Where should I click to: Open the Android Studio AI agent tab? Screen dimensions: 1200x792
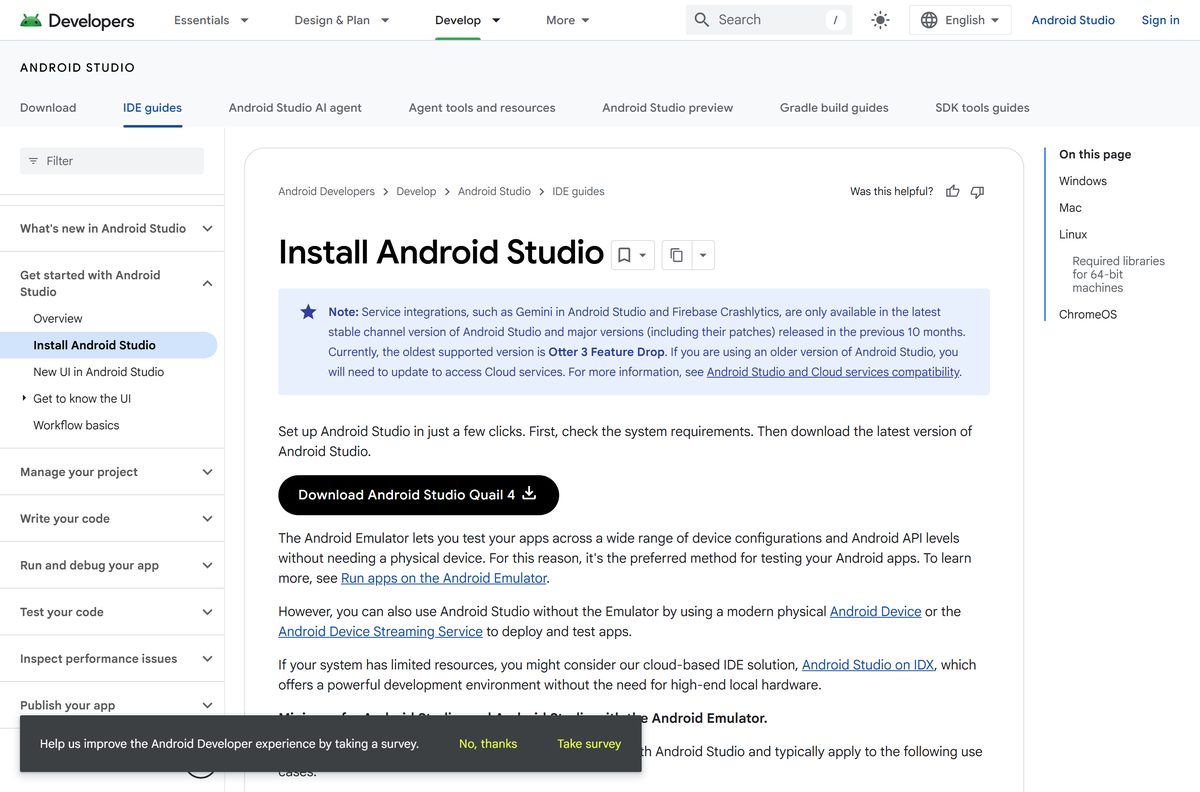(x=295, y=107)
